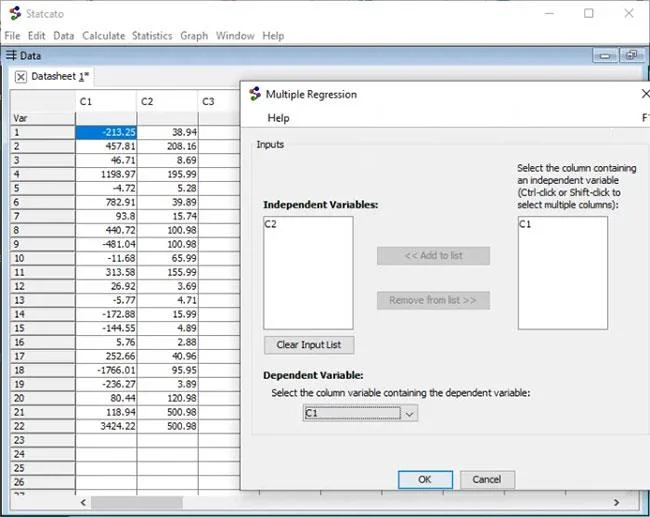Screen dimensions: 650x517
Task: Switch to the Datasheet 1 tab
Action: point(60,77)
